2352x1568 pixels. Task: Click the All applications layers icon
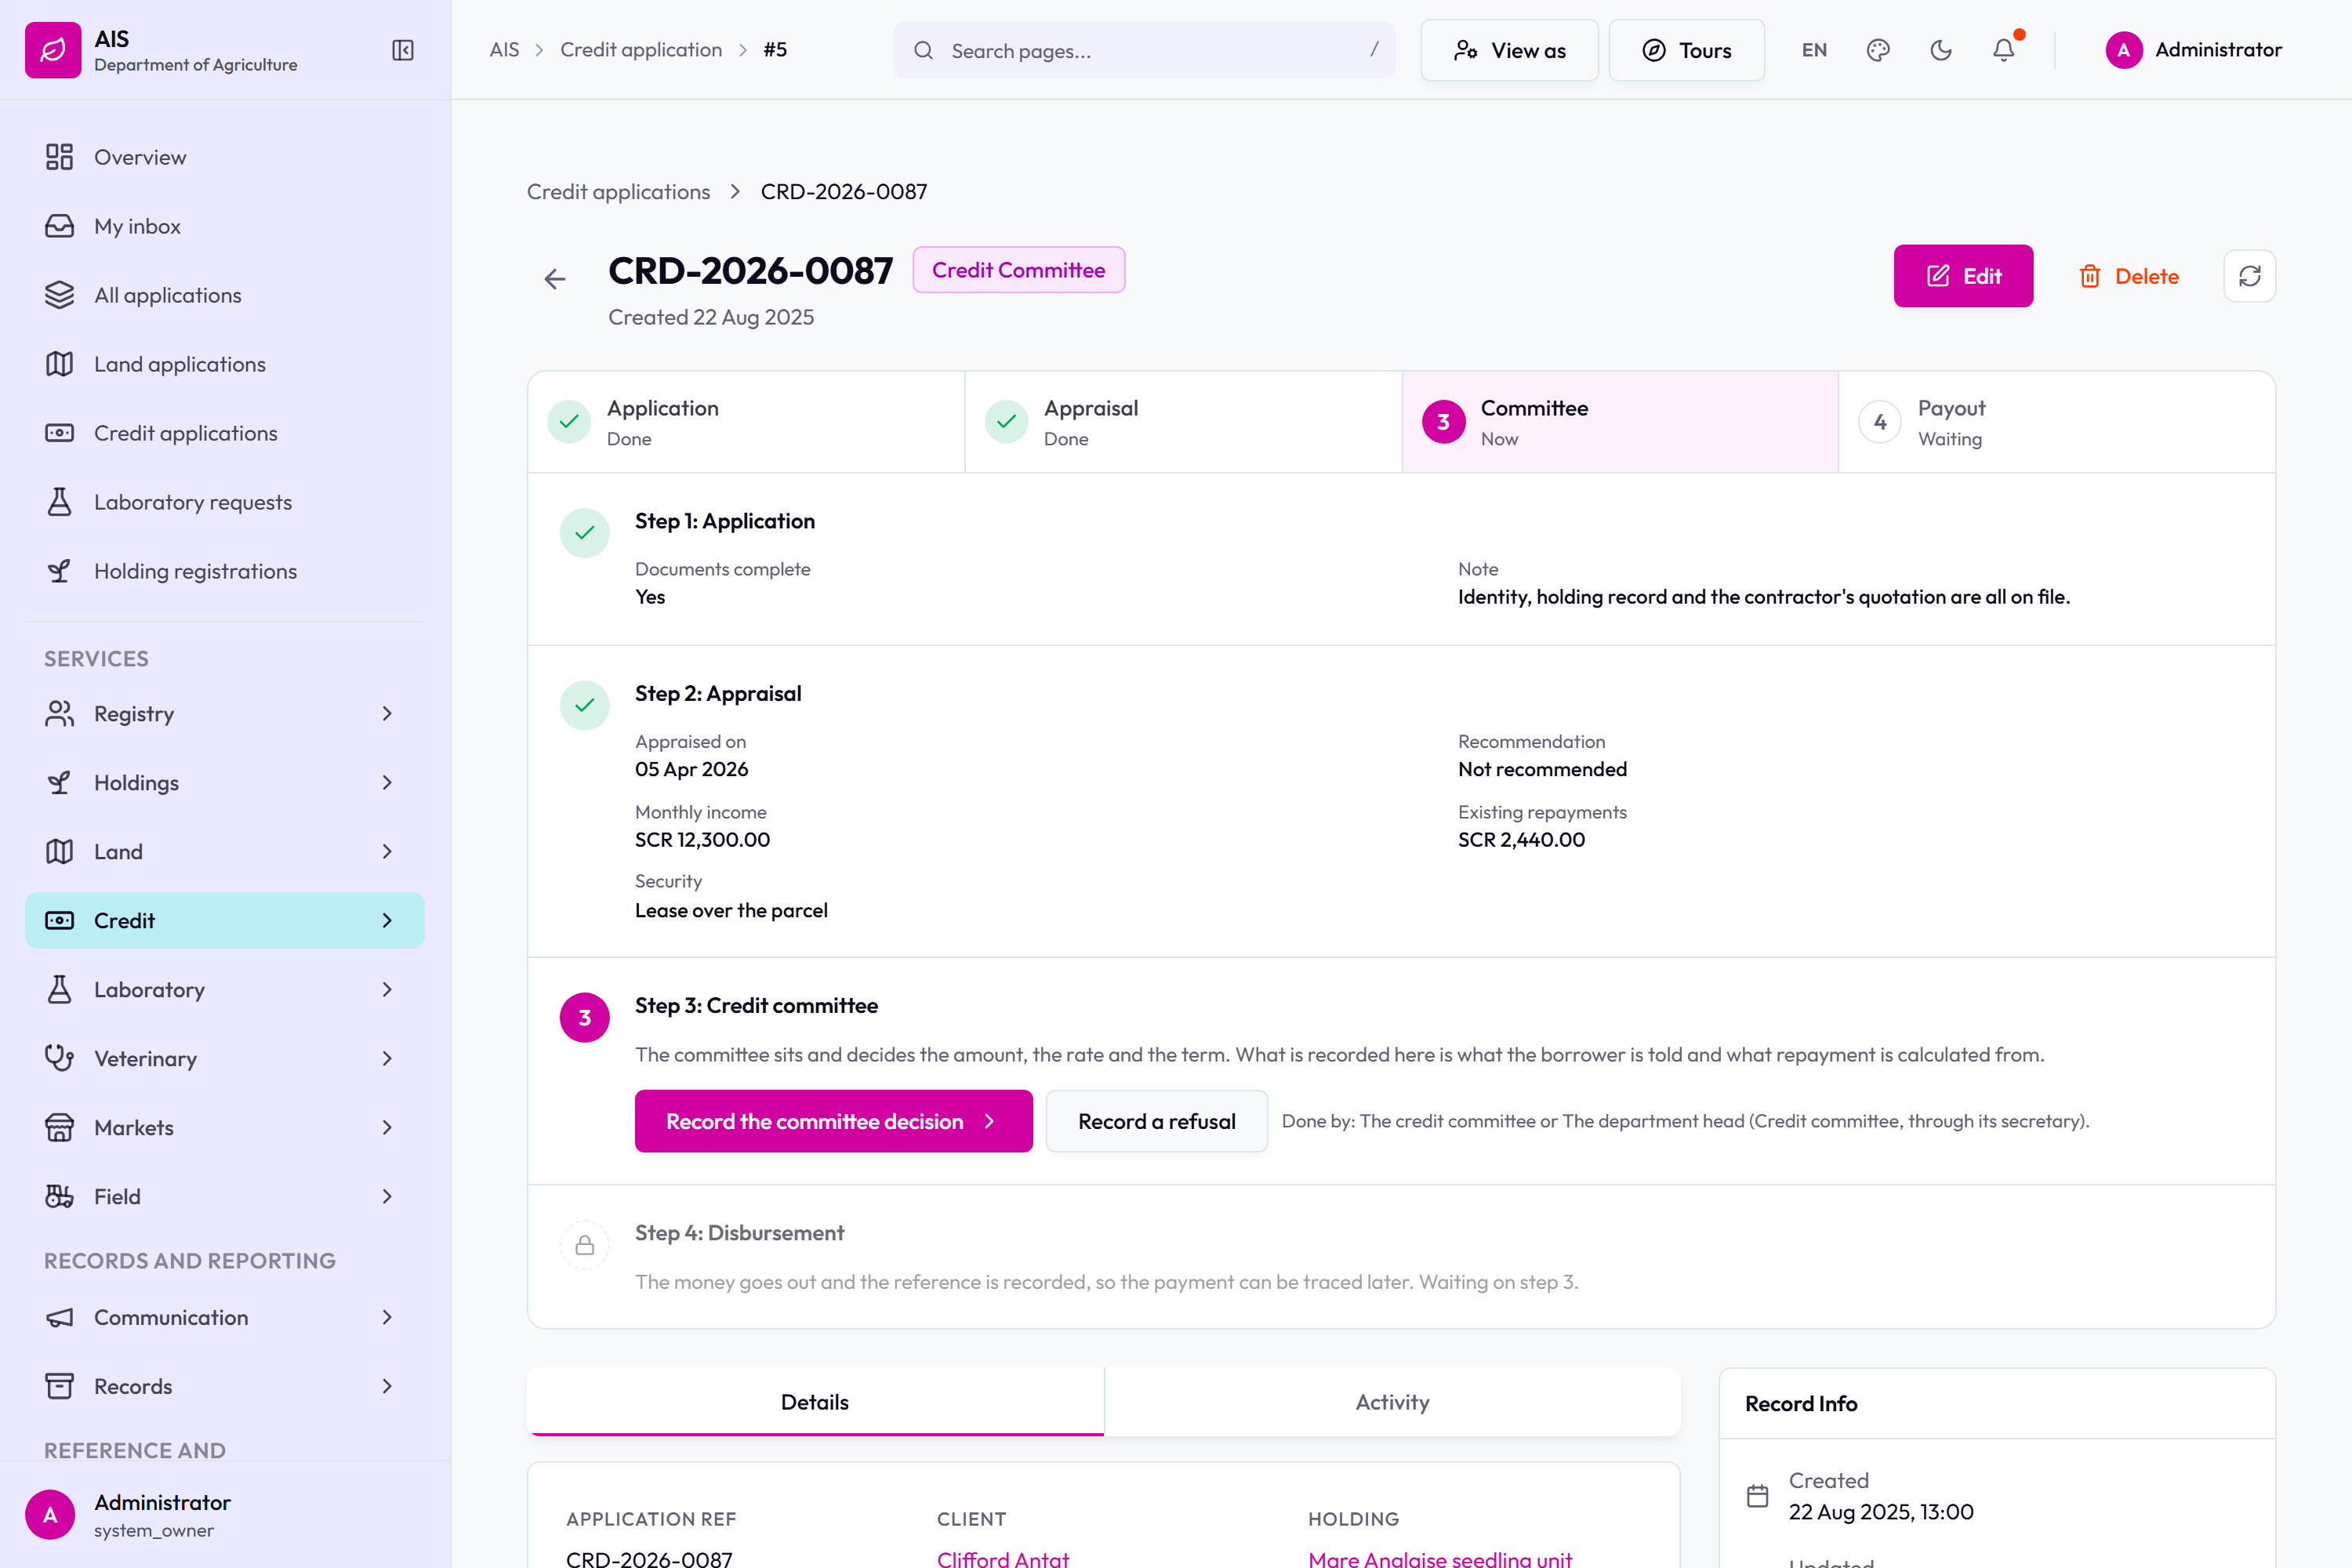[x=59, y=295]
